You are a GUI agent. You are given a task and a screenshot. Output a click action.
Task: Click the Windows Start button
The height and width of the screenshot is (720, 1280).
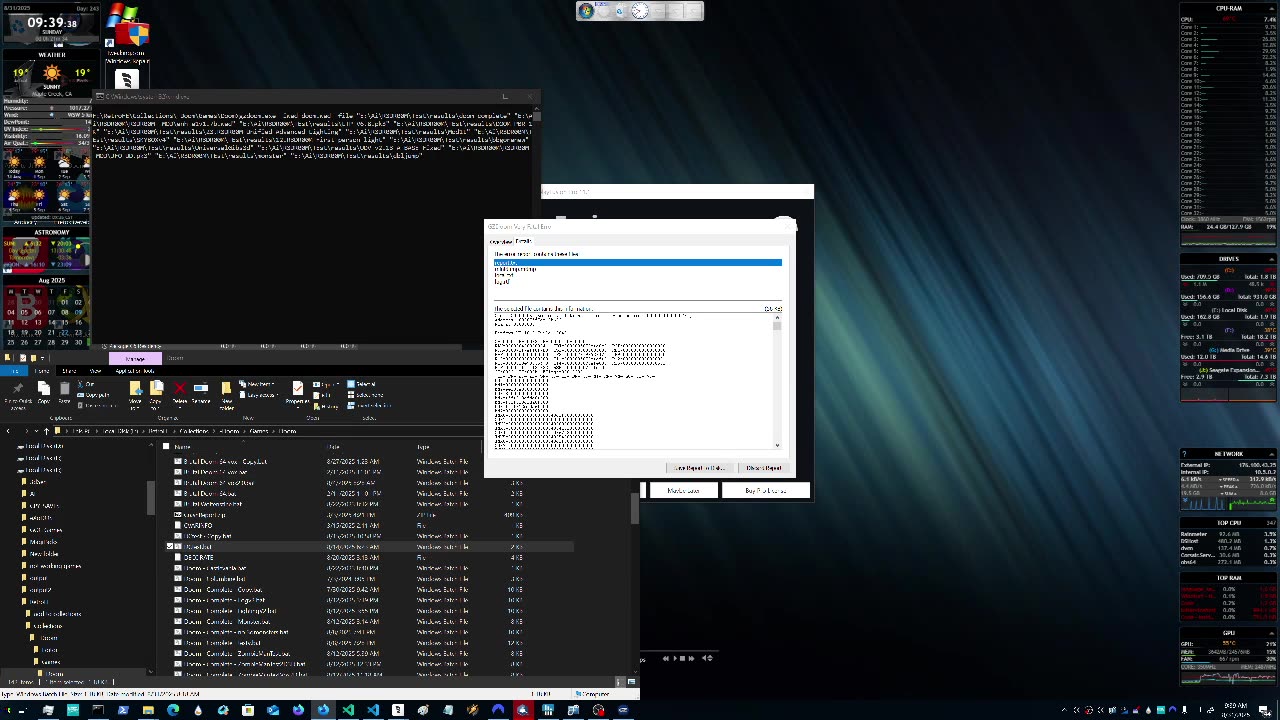(x=10, y=711)
